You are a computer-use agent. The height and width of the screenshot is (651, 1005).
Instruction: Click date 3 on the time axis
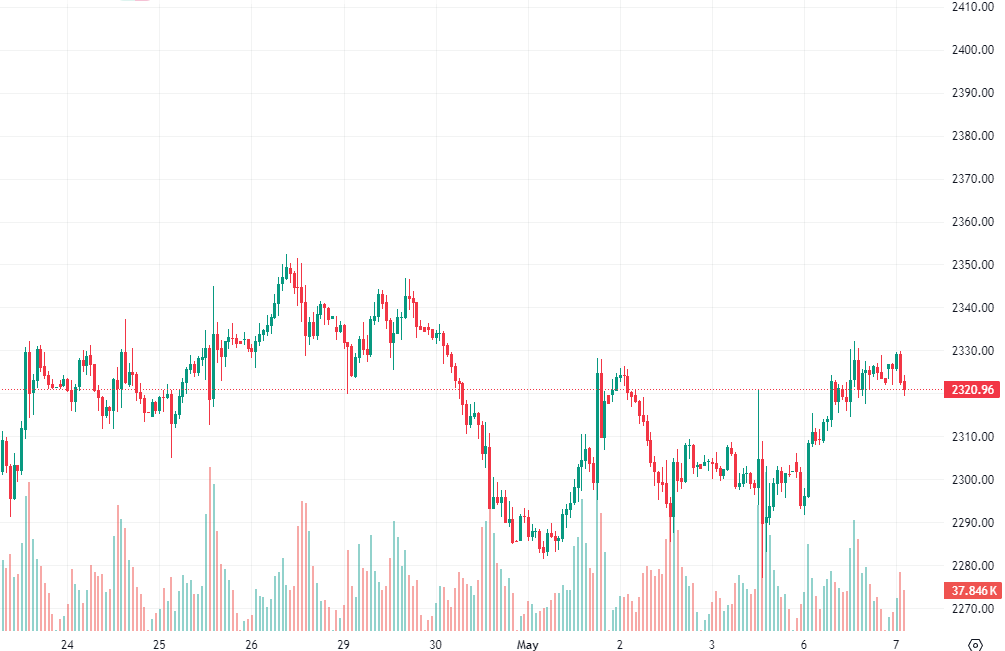(711, 643)
